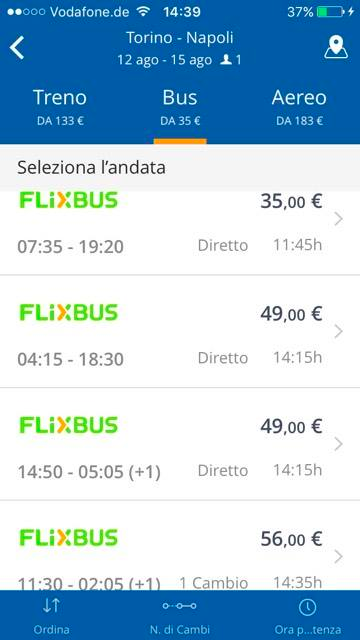
Task: Tap the Torino - Napoli route title
Action: coord(180,38)
